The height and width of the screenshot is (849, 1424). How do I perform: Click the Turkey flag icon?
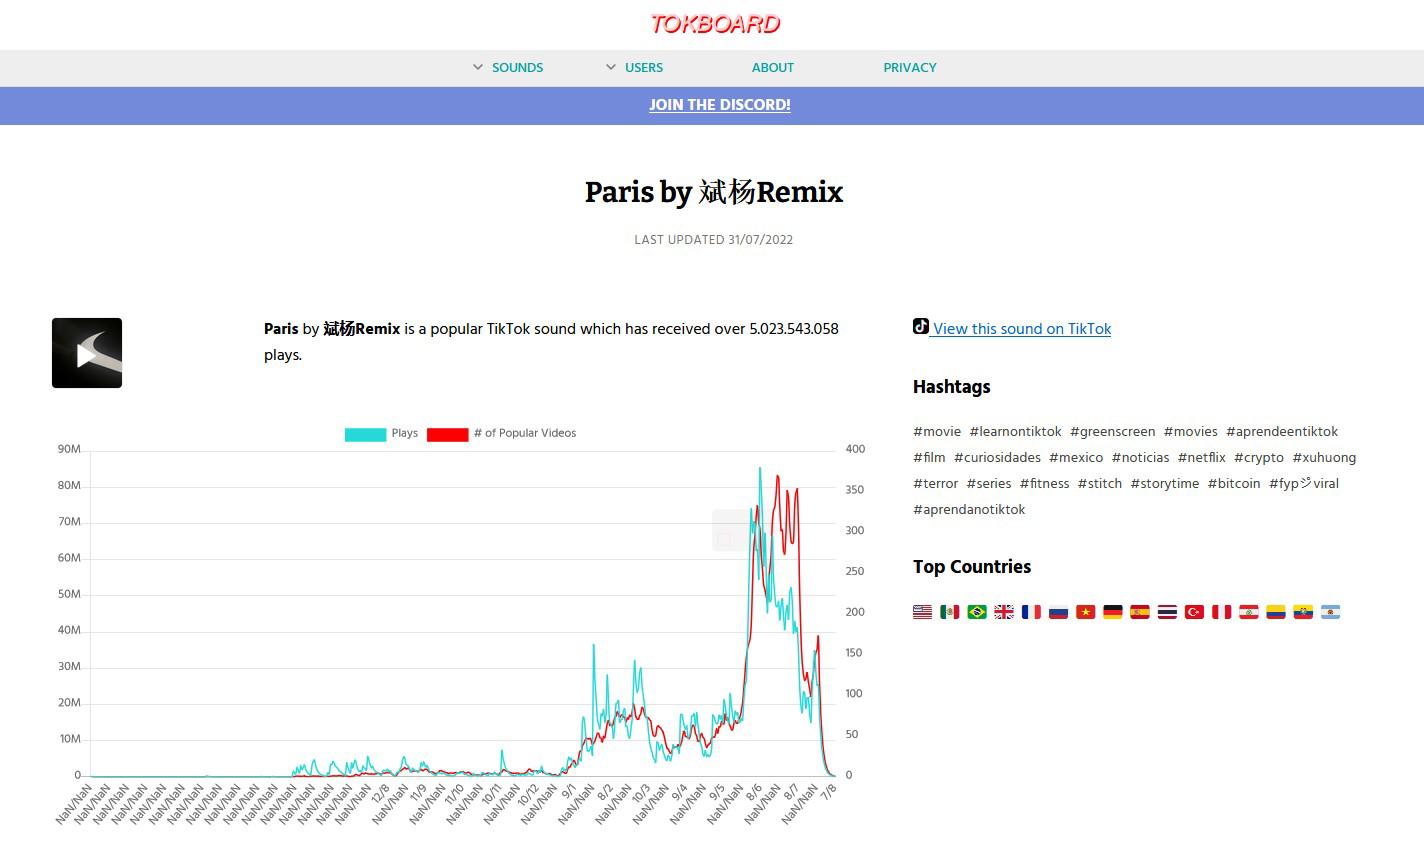click(x=1194, y=612)
